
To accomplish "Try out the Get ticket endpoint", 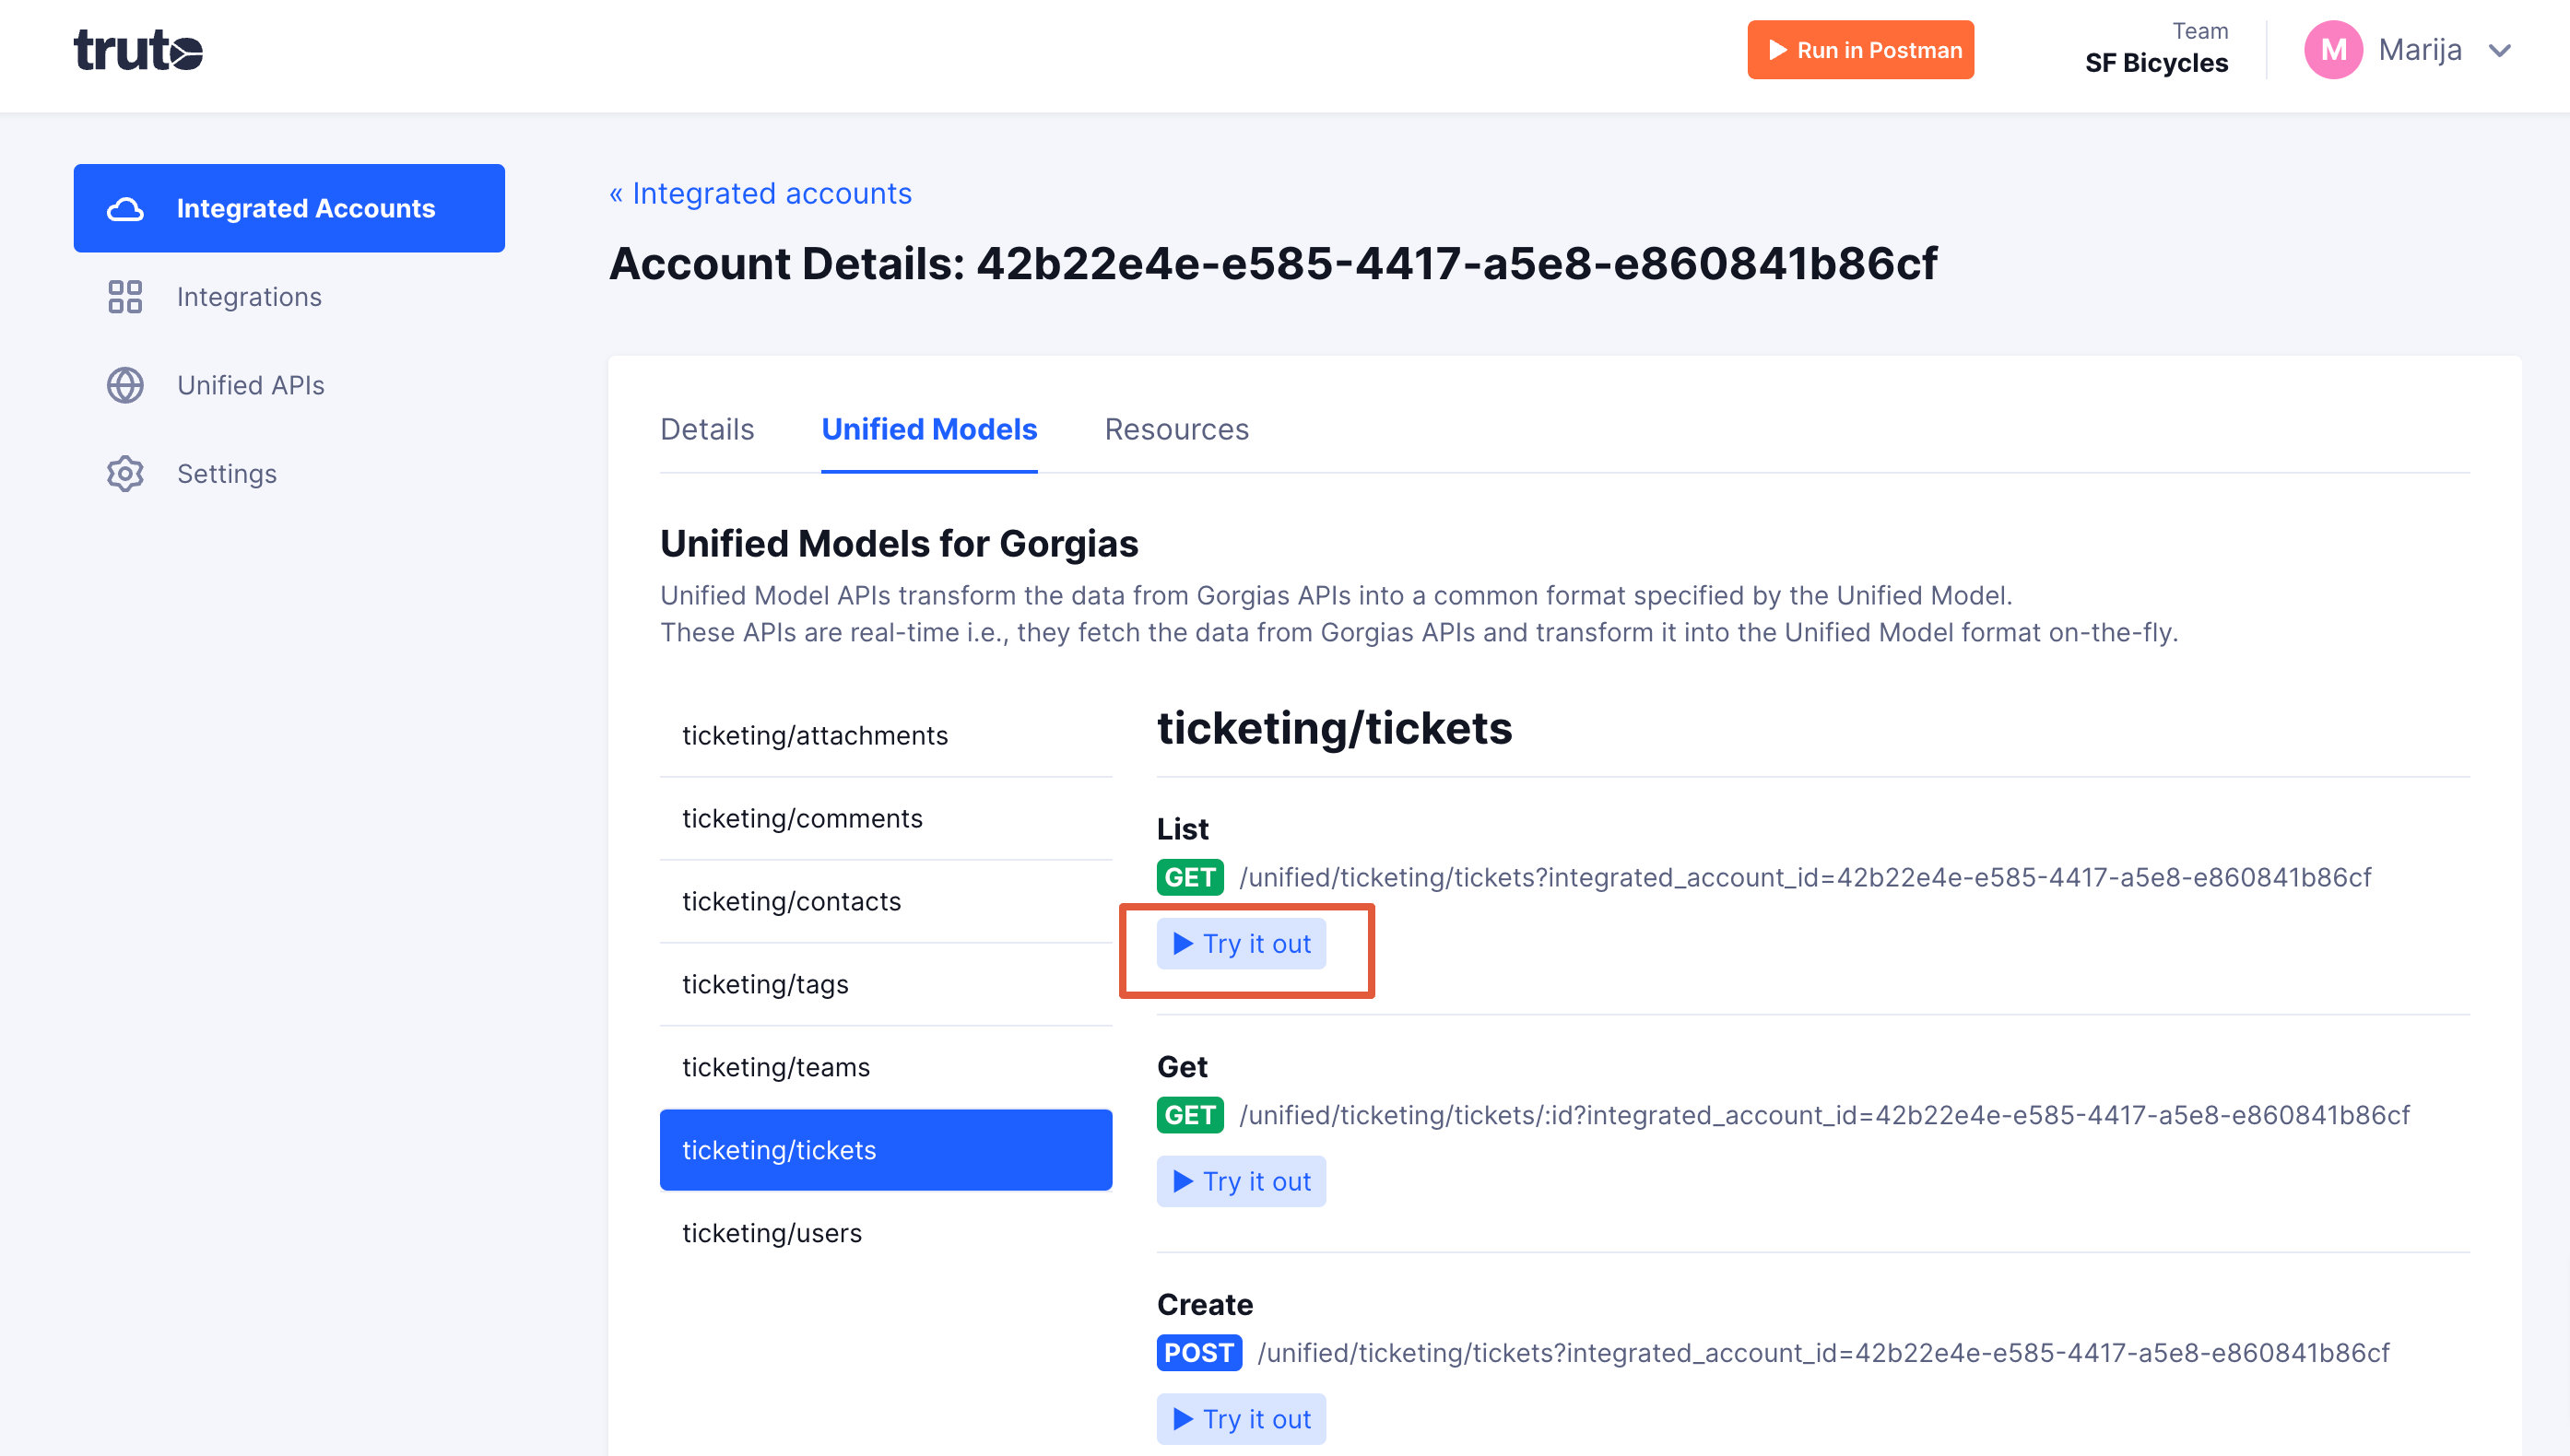I will pyautogui.click(x=1241, y=1182).
